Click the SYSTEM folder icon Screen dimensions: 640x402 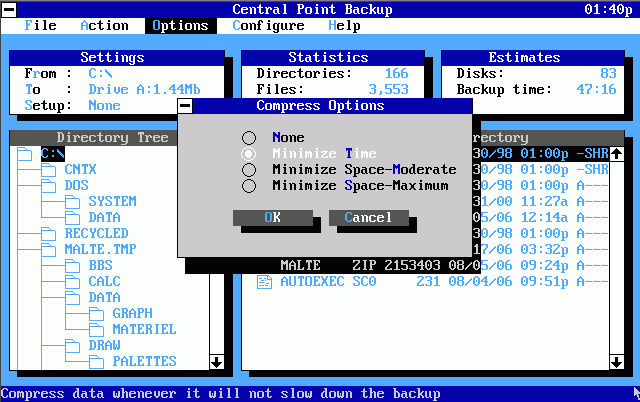73,202
